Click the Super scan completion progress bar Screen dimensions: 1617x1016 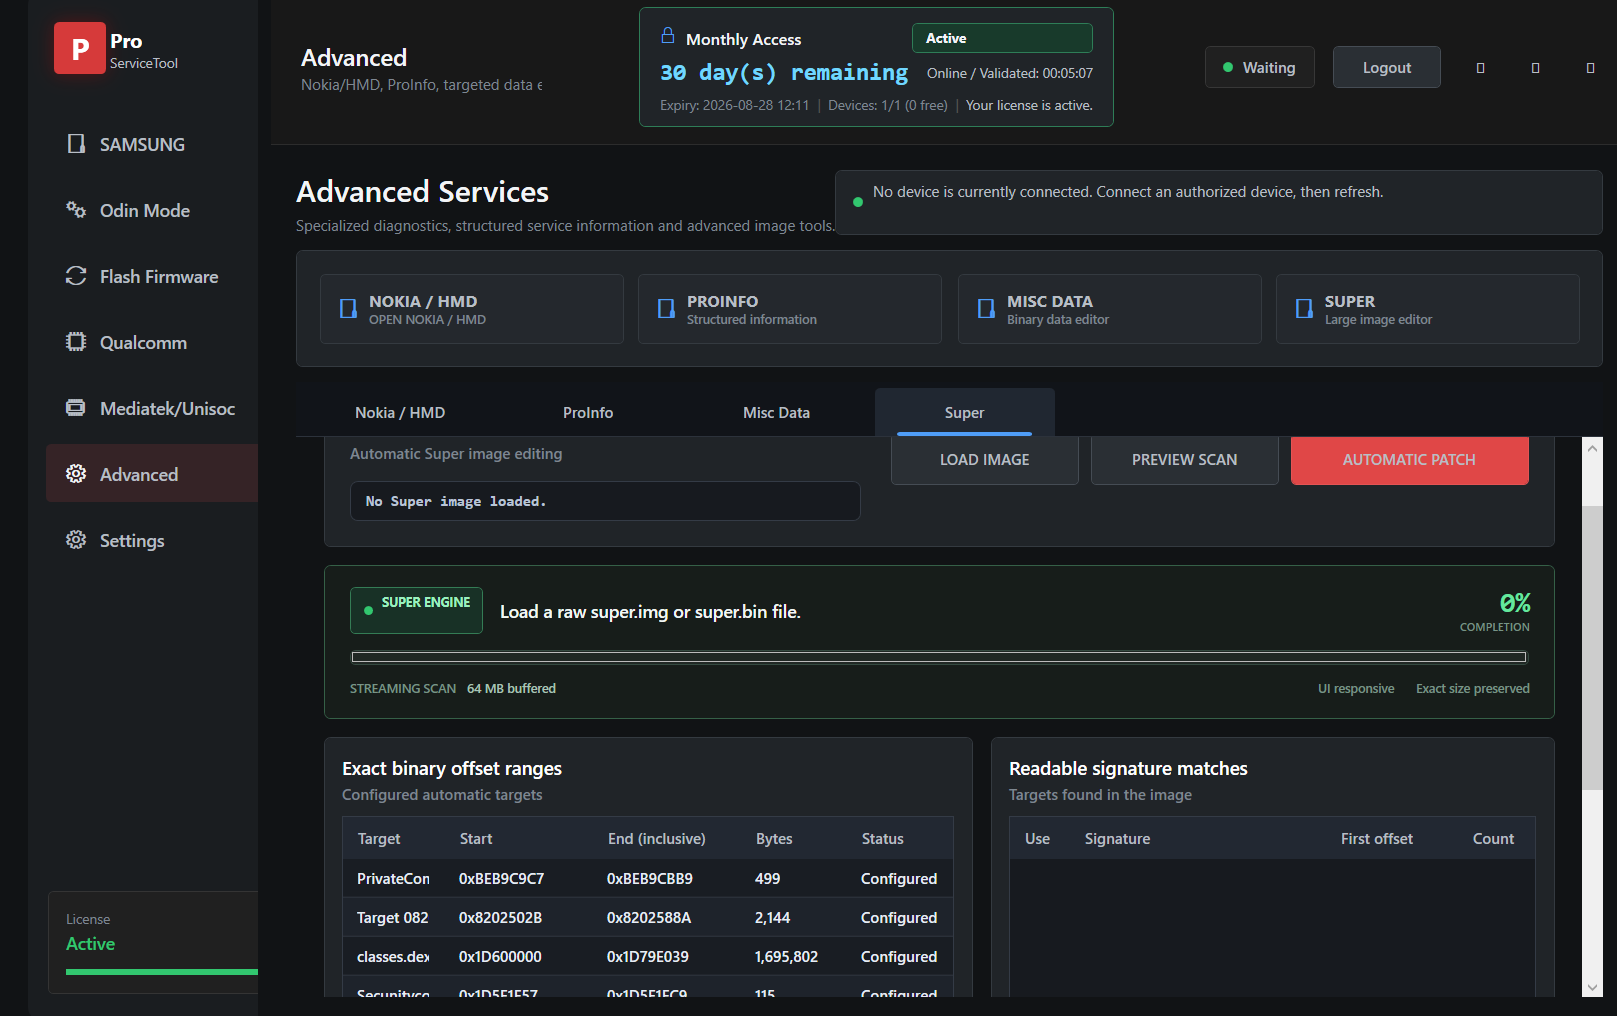pyautogui.click(x=939, y=657)
